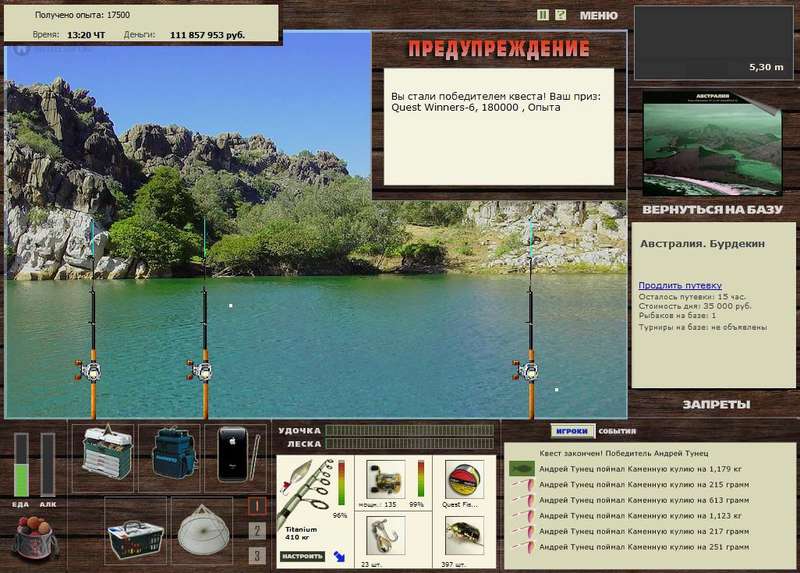800x573 pixels.
Task: Open the groundbait bucket with boilies
Action: pyautogui.click(x=34, y=537)
